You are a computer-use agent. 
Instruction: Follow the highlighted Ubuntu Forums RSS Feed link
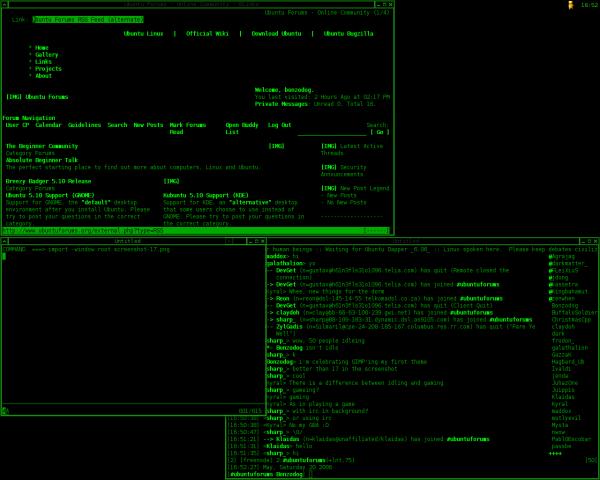point(88,20)
